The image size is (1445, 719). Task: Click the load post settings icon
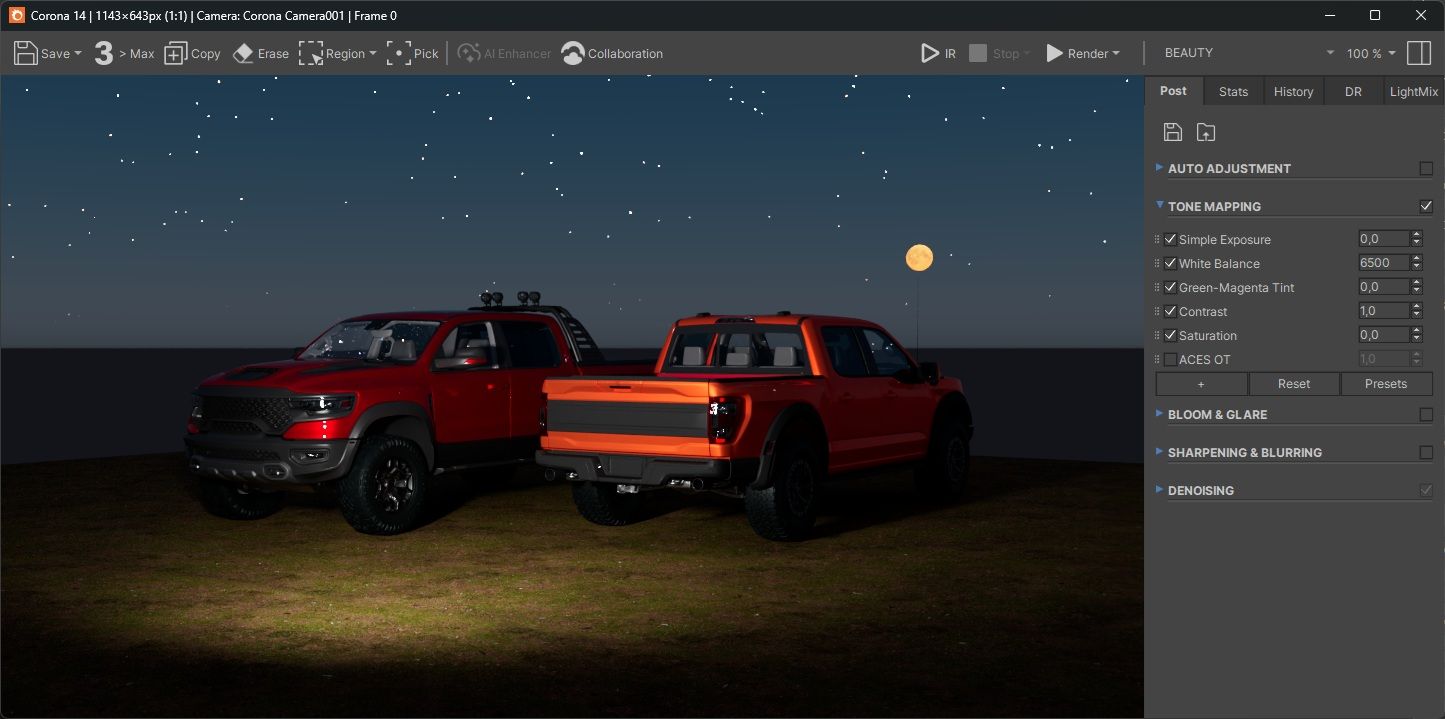point(1206,132)
